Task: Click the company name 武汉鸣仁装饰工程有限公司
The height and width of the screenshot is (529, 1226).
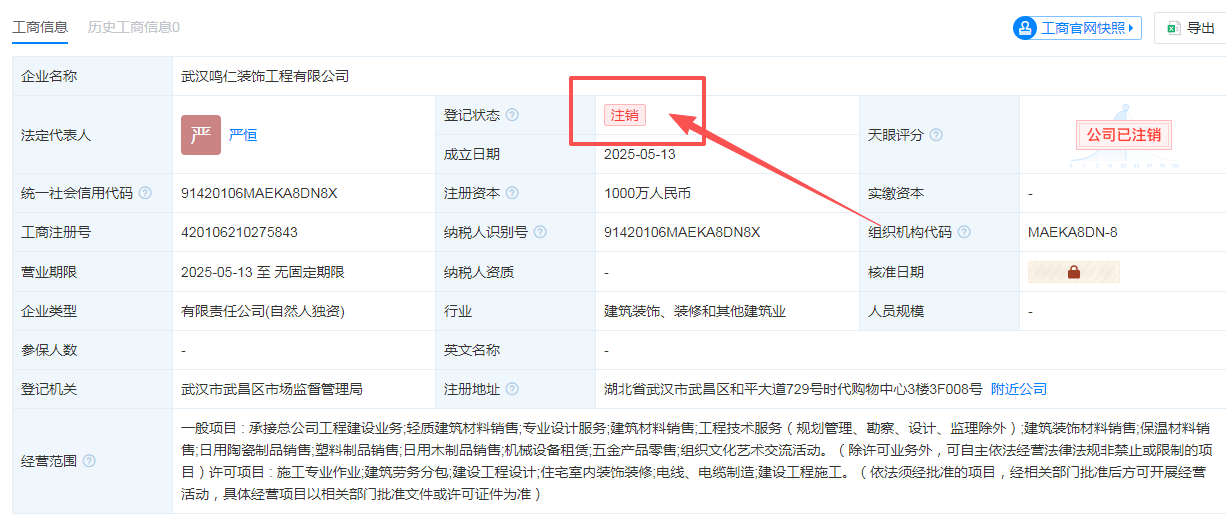Action: pyautogui.click(x=265, y=76)
